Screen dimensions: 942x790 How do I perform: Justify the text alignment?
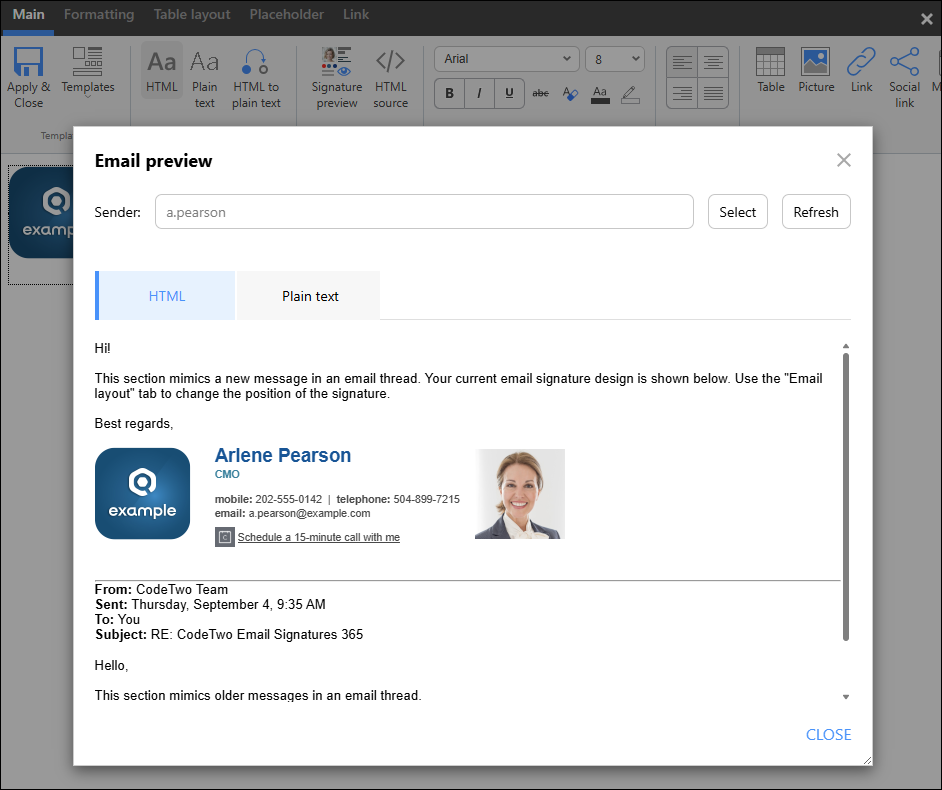click(x=713, y=93)
